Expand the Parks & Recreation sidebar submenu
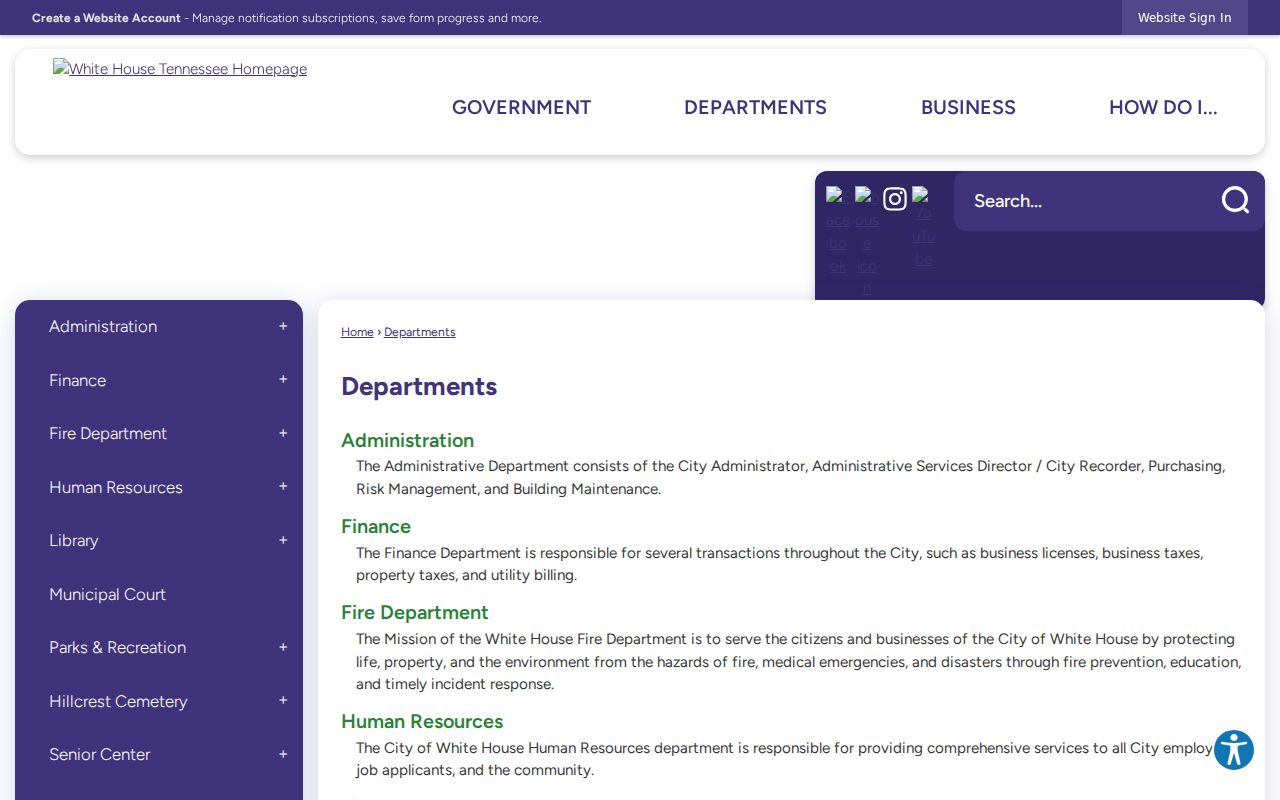Viewport: 1280px width, 800px height. pyautogui.click(x=283, y=647)
